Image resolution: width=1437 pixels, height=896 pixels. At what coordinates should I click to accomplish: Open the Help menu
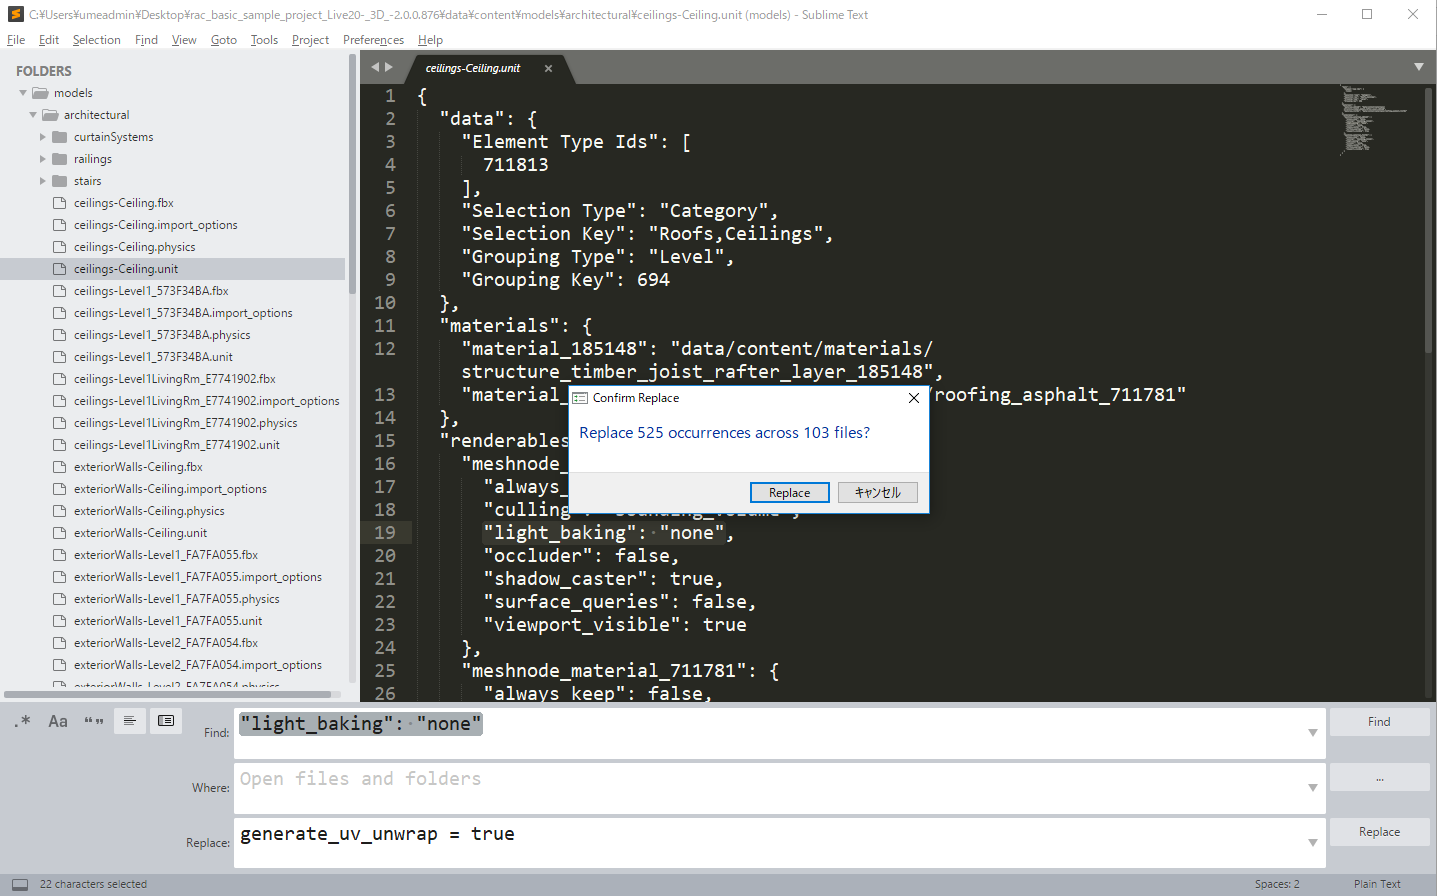click(x=430, y=40)
